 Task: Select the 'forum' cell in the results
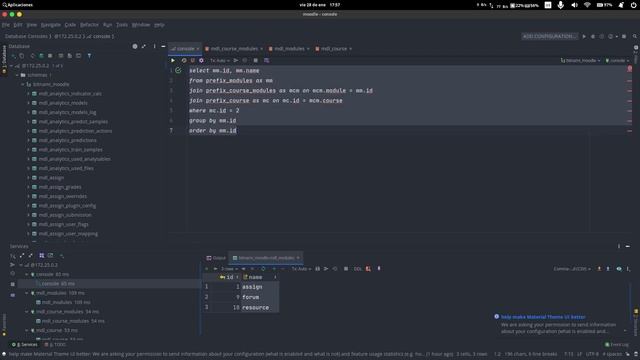pyautogui.click(x=260, y=297)
